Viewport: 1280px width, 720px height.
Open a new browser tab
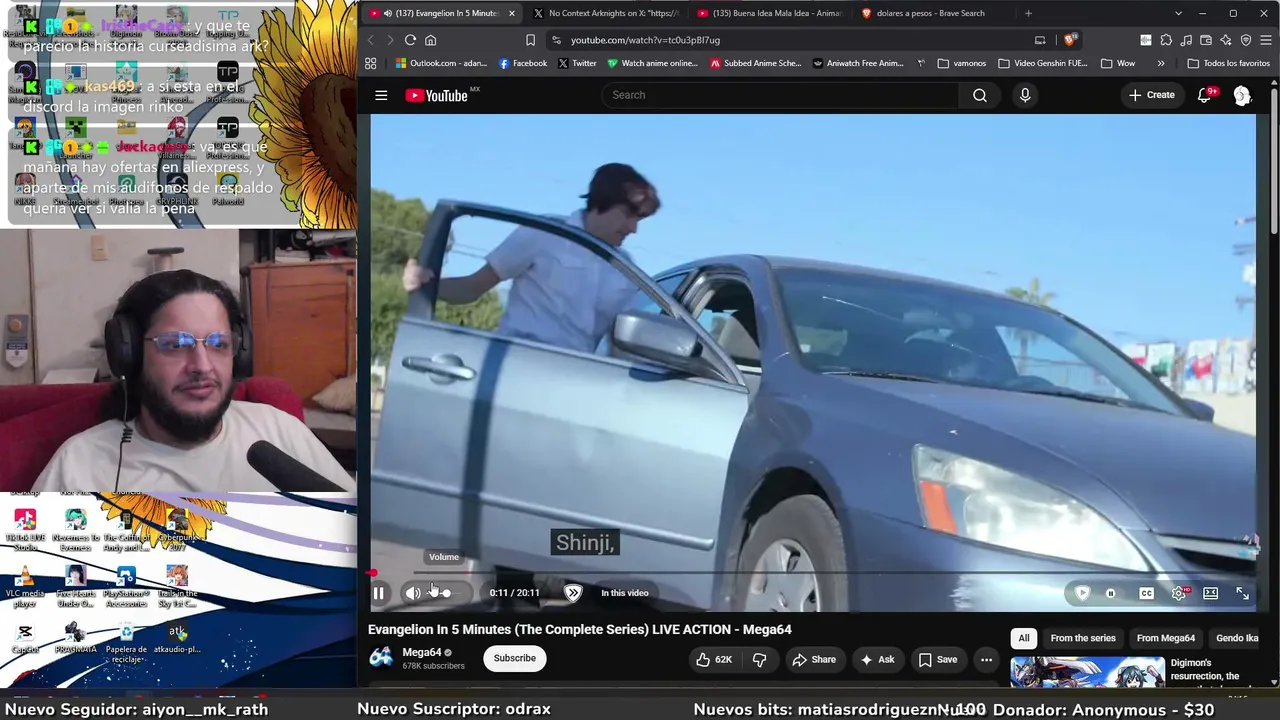(1028, 13)
